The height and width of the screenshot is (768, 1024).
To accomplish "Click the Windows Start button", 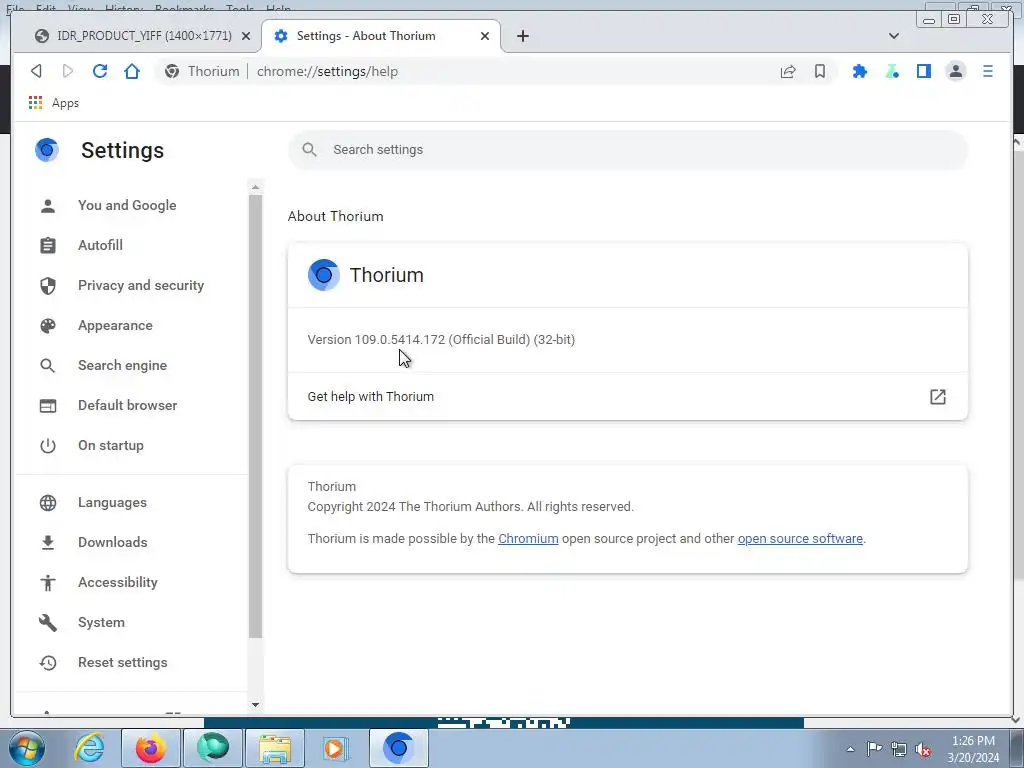I will click(x=27, y=748).
